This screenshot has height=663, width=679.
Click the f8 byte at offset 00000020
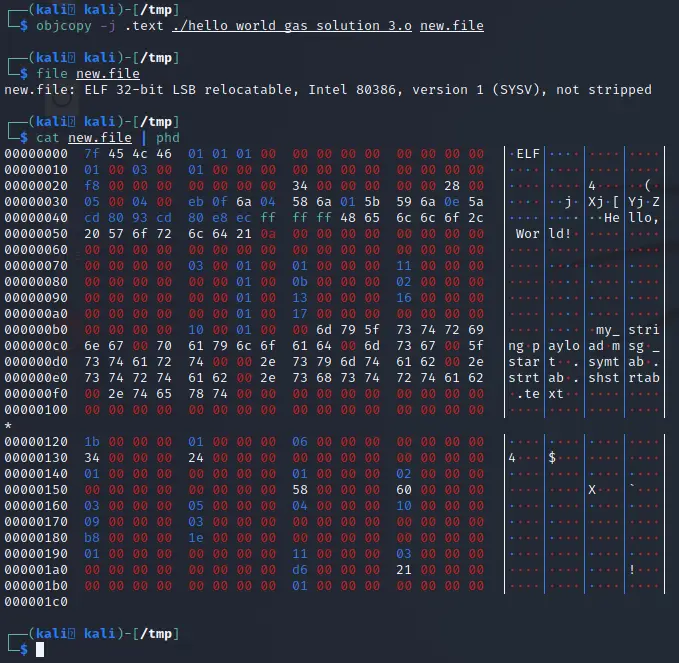(x=92, y=186)
